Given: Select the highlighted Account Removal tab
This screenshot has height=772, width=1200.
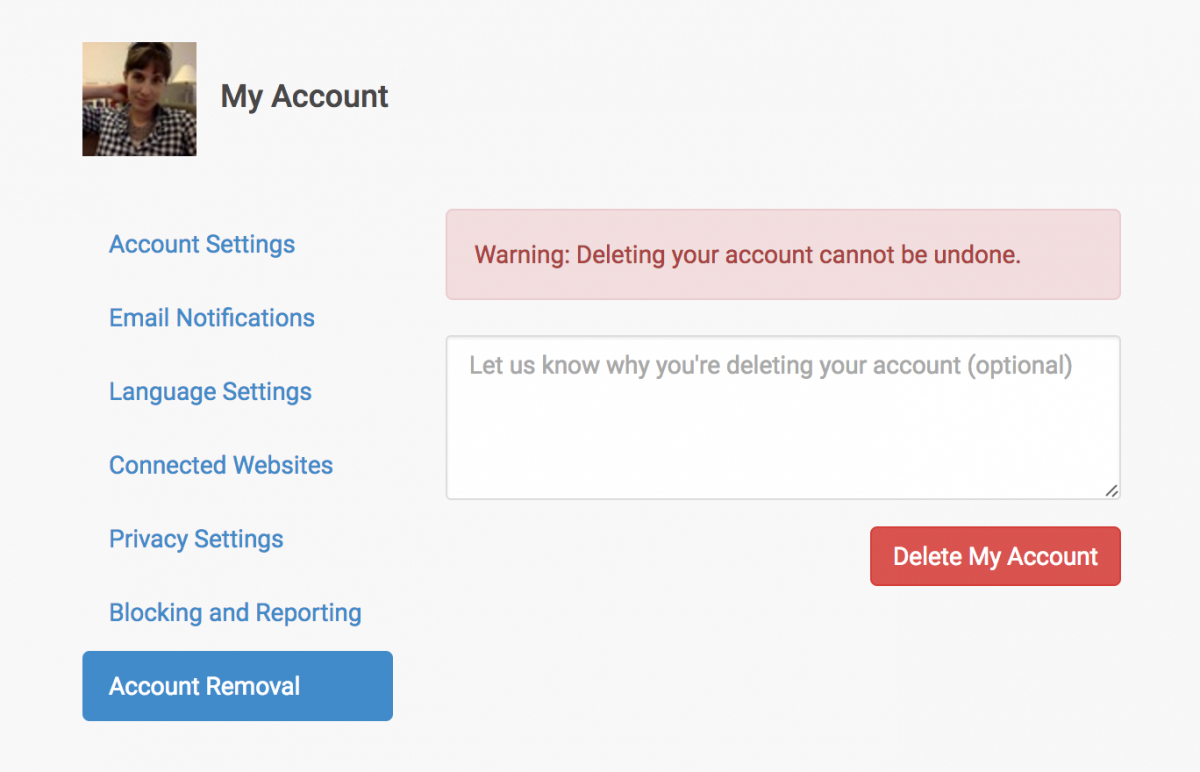Looking at the screenshot, I should click(237, 686).
